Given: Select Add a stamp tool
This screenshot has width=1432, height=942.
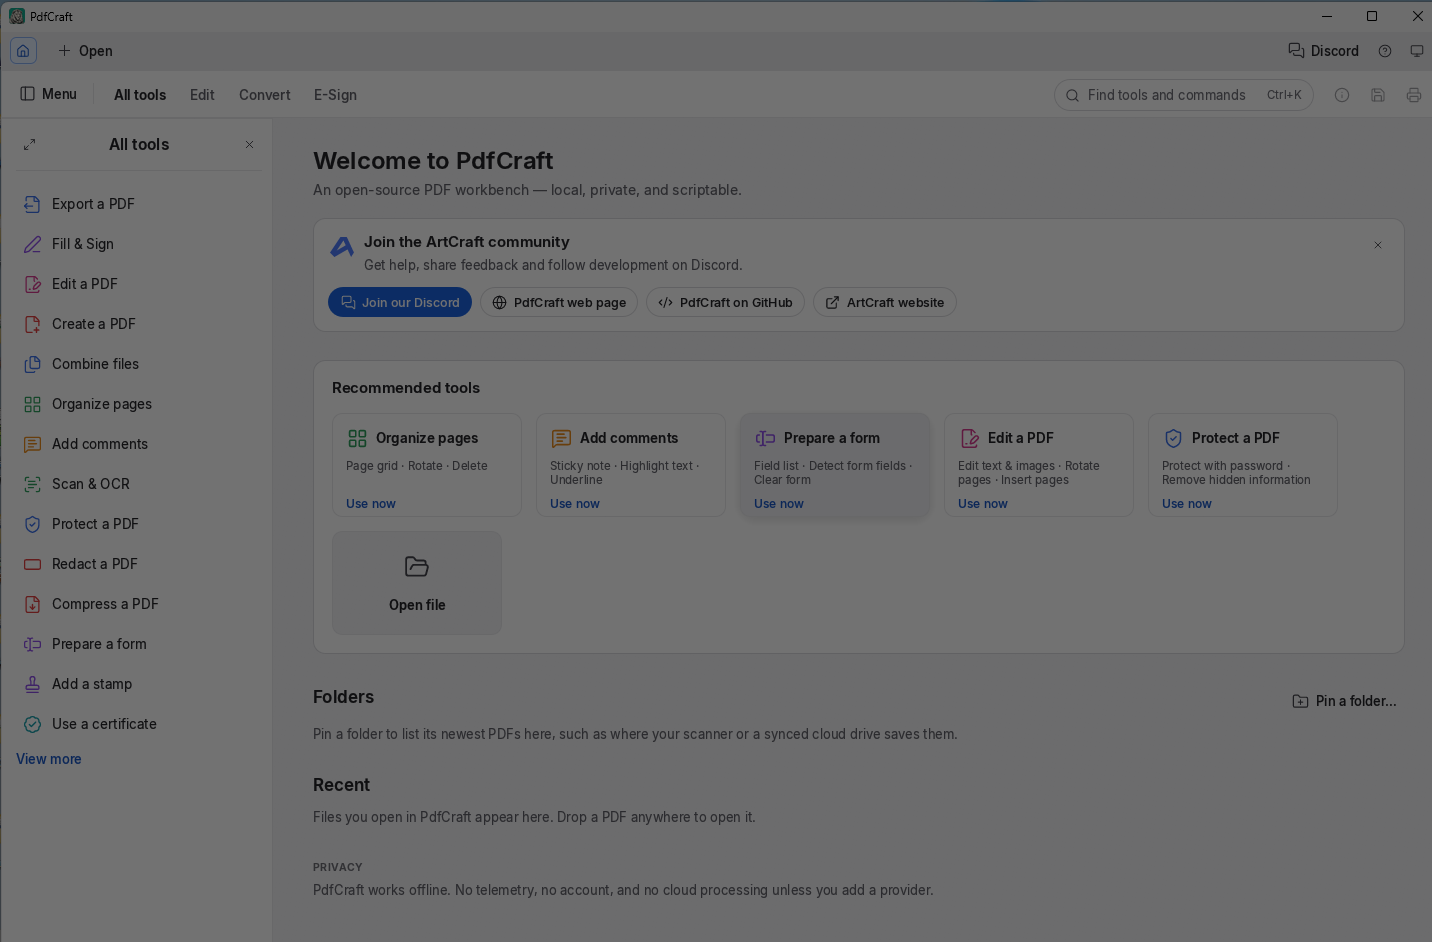Looking at the screenshot, I should tap(137, 684).
